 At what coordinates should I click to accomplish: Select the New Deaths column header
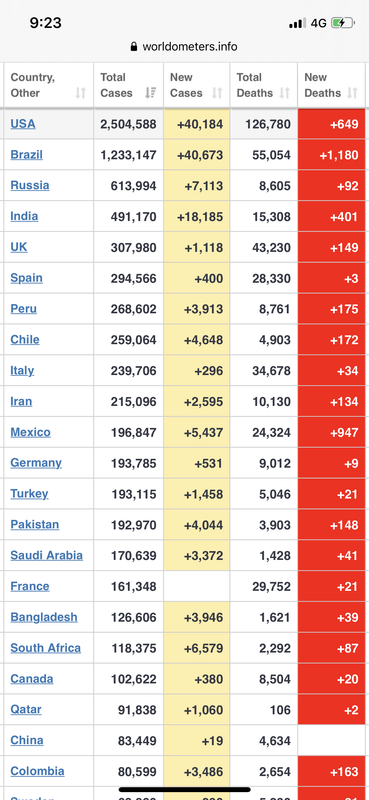(332, 85)
